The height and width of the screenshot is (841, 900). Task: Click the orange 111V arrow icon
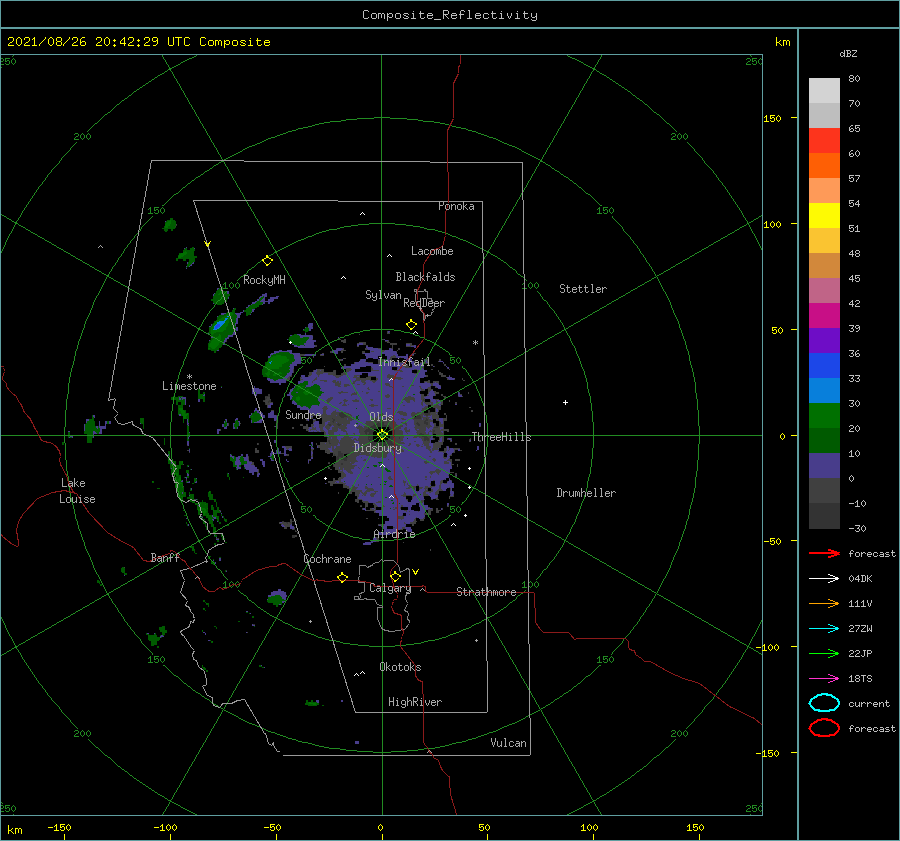coord(824,603)
